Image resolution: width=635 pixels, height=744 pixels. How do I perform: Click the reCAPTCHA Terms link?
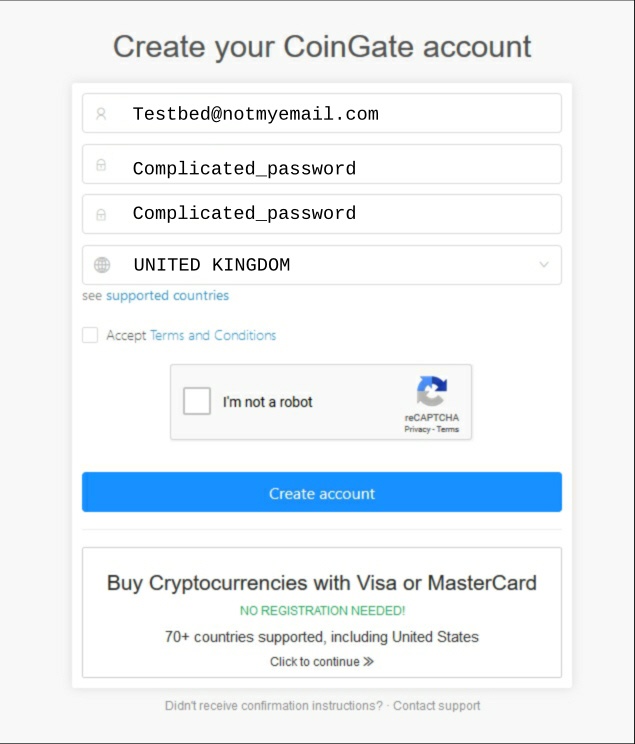[x=448, y=429]
